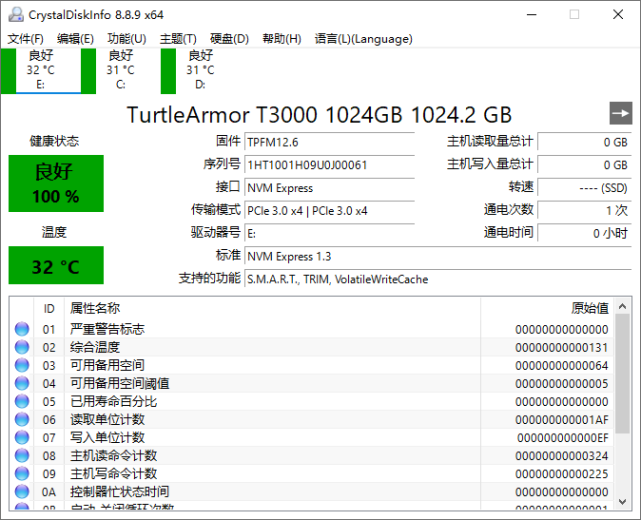The width and height of the screenshot is (641, 520).
Task: Go to next disk with arrow button
Action: [621, 113]
